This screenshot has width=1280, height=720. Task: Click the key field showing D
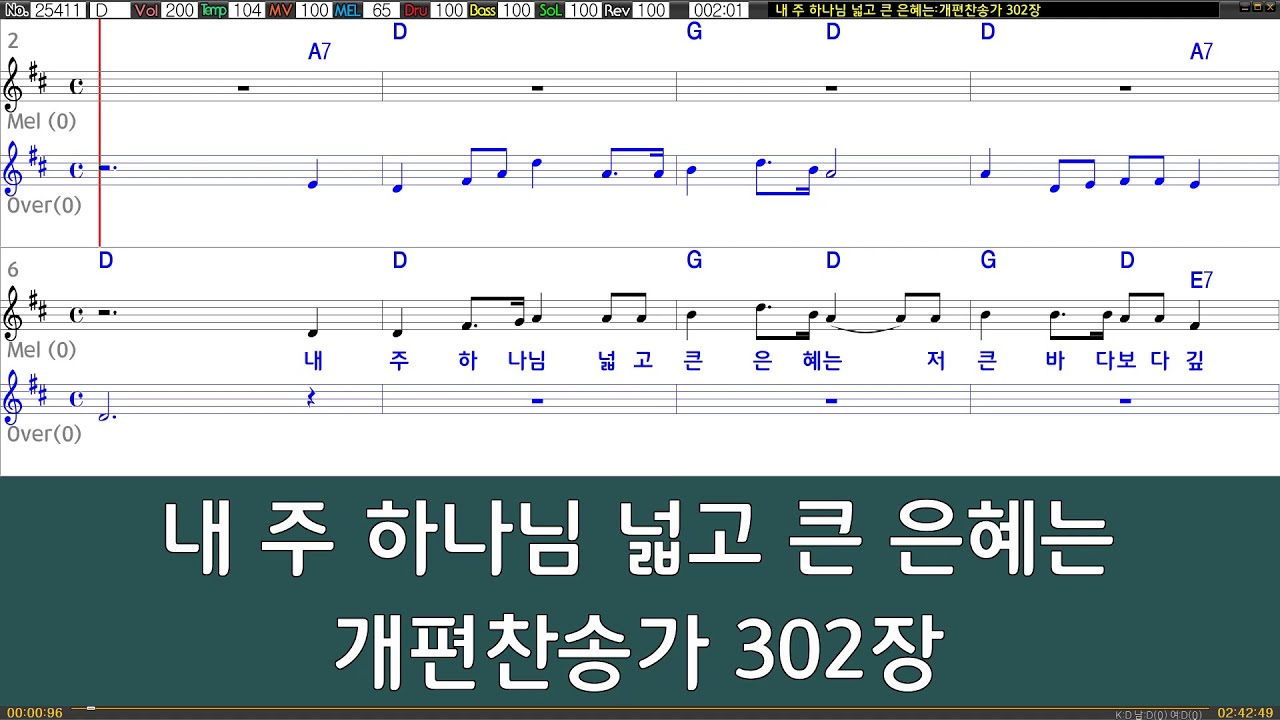pyautogui.click(x=109, y=10)
